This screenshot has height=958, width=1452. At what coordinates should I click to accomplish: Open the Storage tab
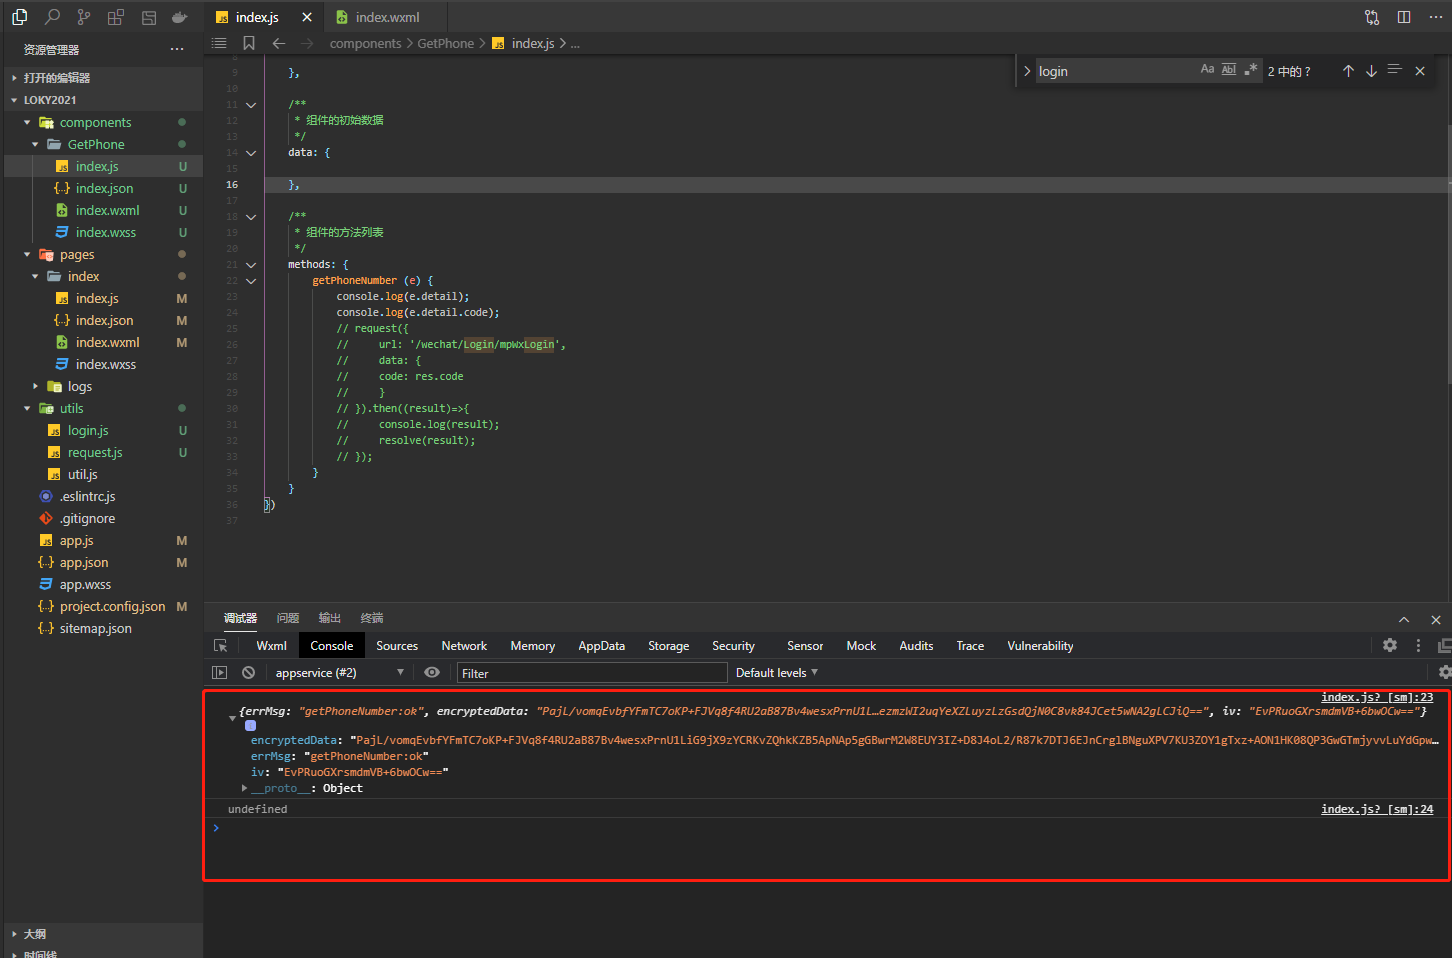click(x=668, y=646)
